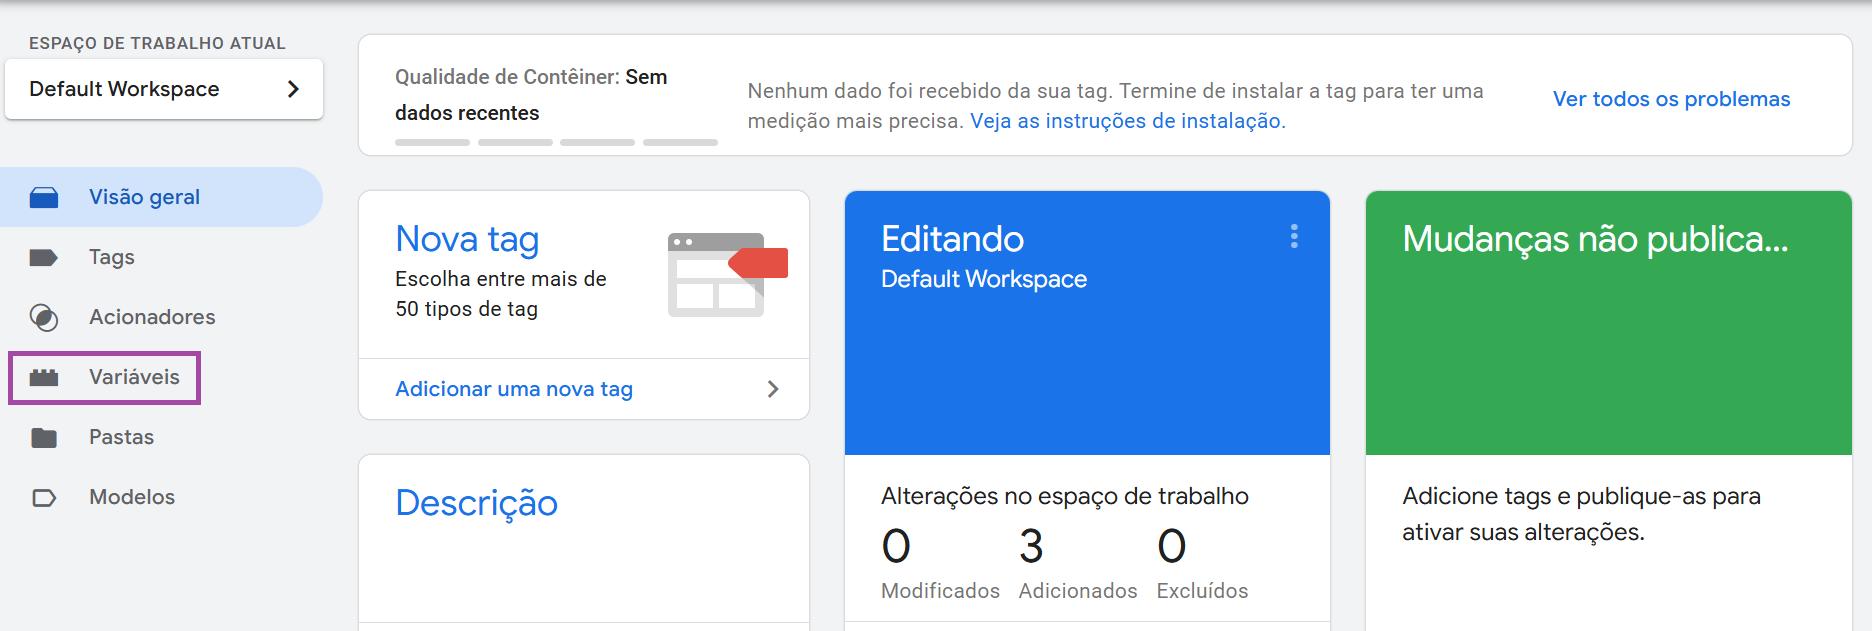Click the container quality progress bar
The width and height of the screenshot is (1872, 631).
[x=556, y=143]
